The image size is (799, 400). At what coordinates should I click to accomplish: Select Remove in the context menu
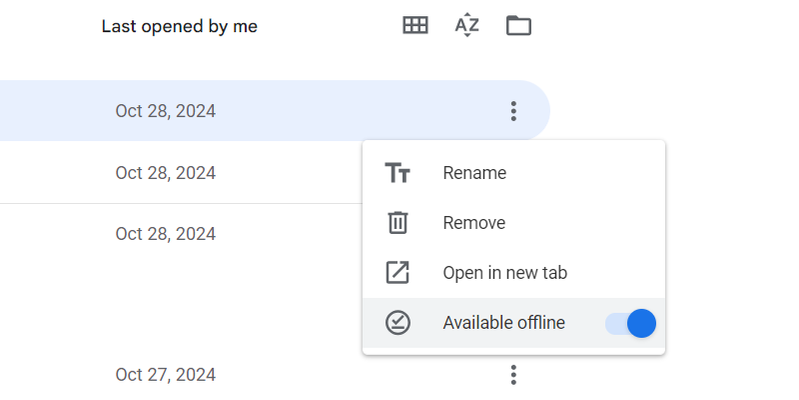(x=474, y=223)
